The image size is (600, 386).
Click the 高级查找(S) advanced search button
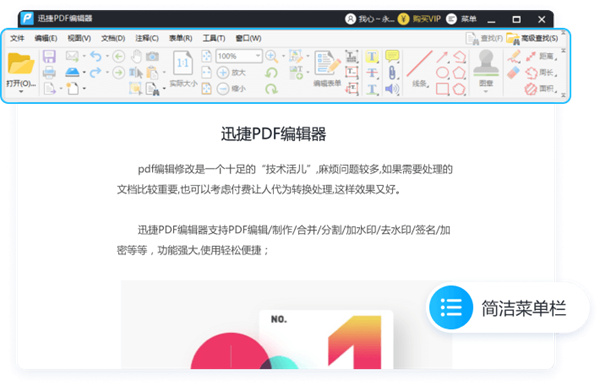point(532,38)
